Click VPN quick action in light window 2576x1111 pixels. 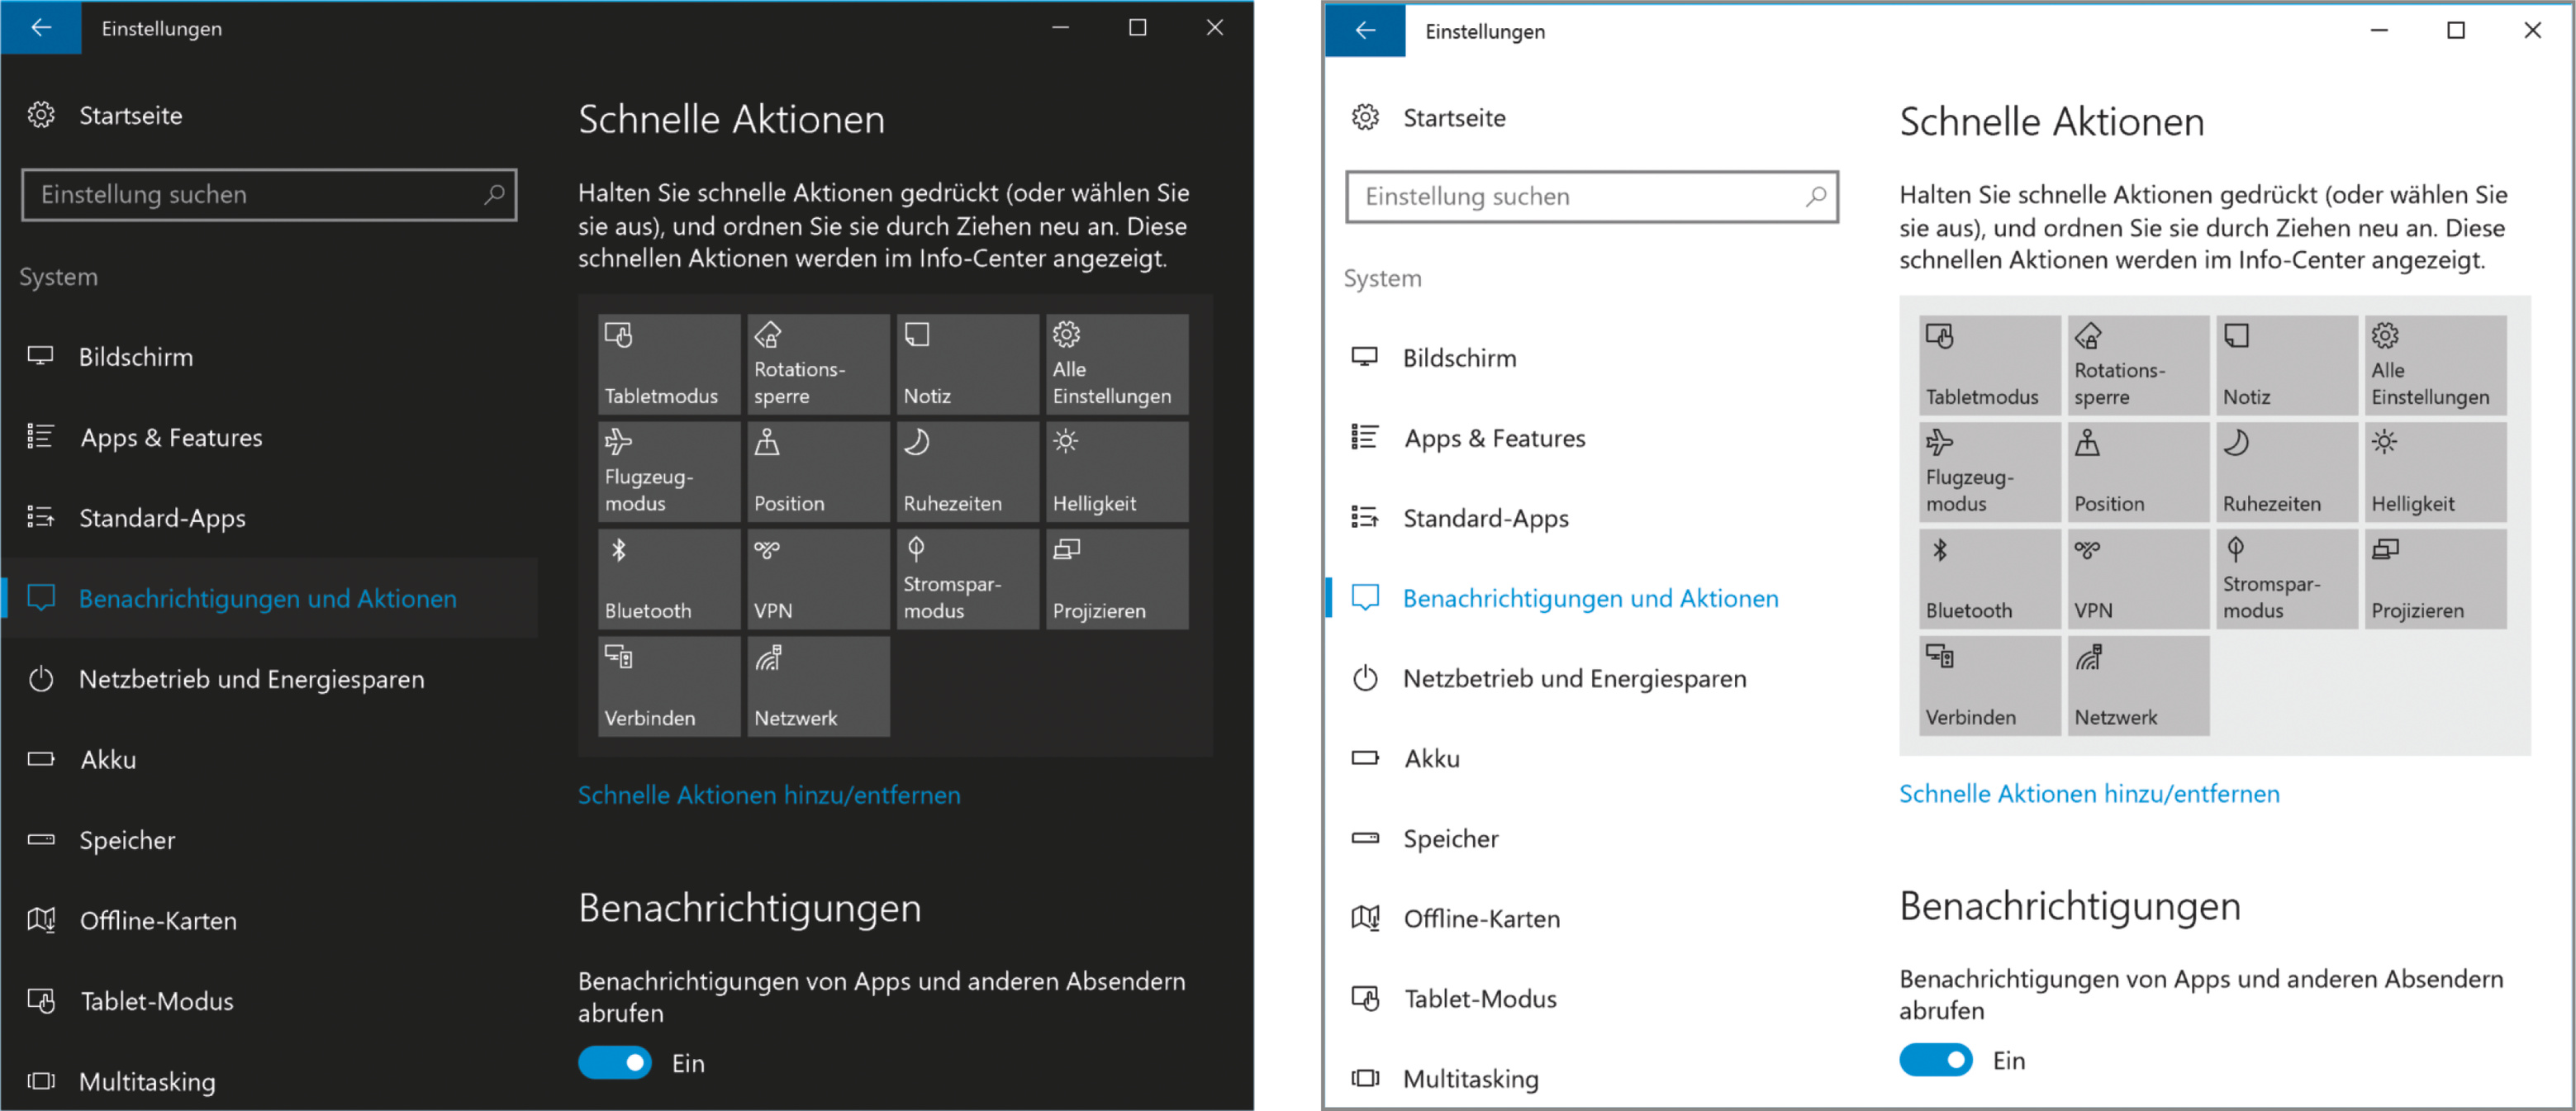pyautogui.click(x=2137, y=579)
